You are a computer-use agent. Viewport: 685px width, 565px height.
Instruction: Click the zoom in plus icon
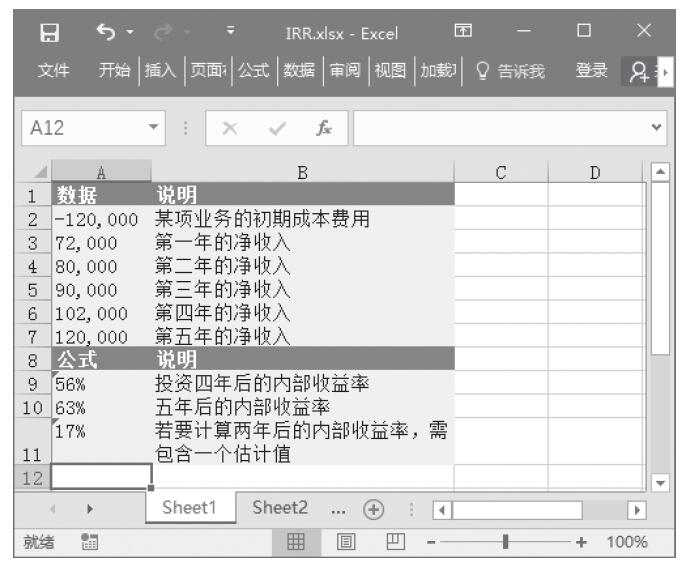click(579, 543)
